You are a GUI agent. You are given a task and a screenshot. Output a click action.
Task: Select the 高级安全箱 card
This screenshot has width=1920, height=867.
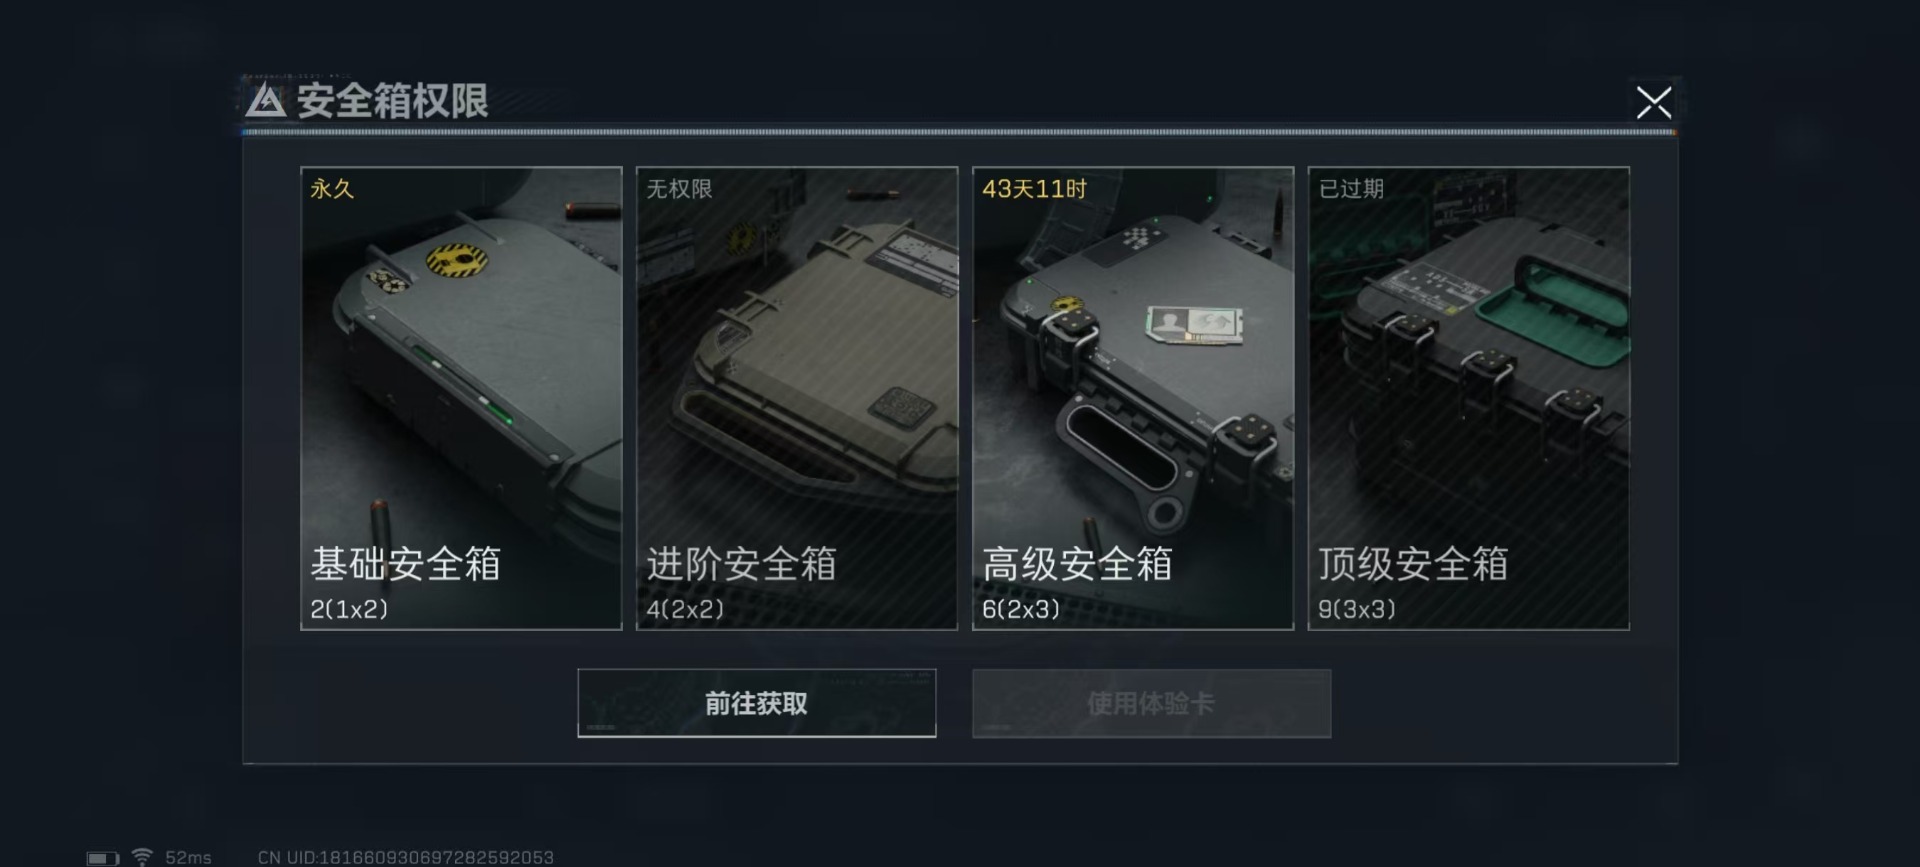[x=1133, y=398]
